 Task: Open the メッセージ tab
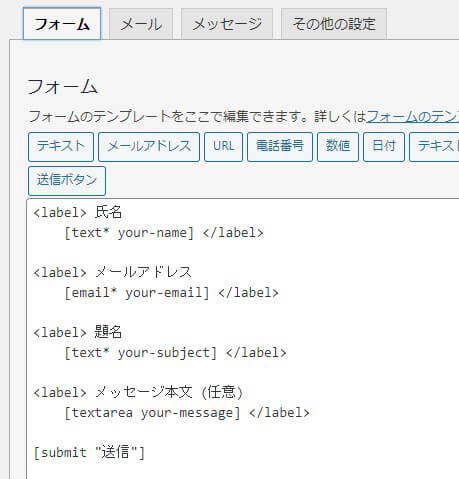[227, 24]
